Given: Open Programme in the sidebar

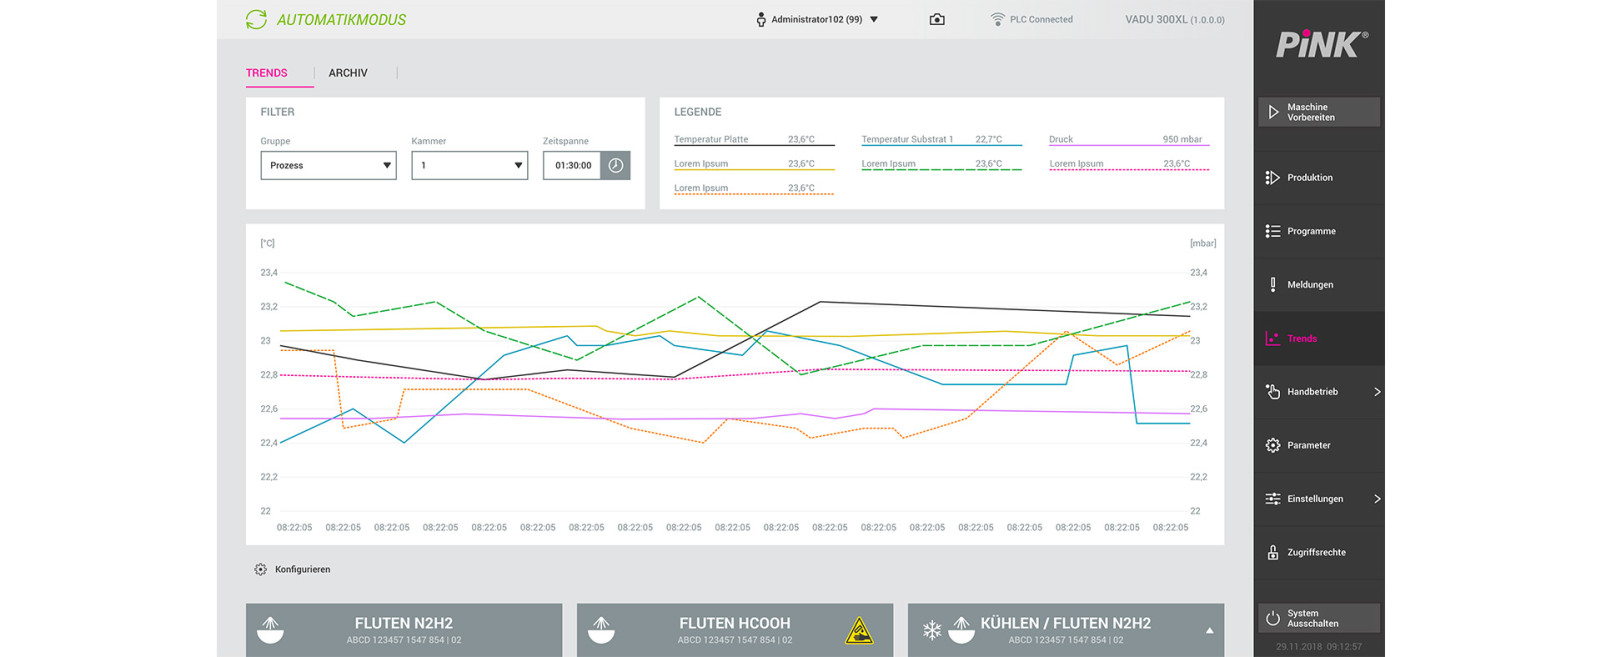Looking at the screenshot, I should (1310, 231).
